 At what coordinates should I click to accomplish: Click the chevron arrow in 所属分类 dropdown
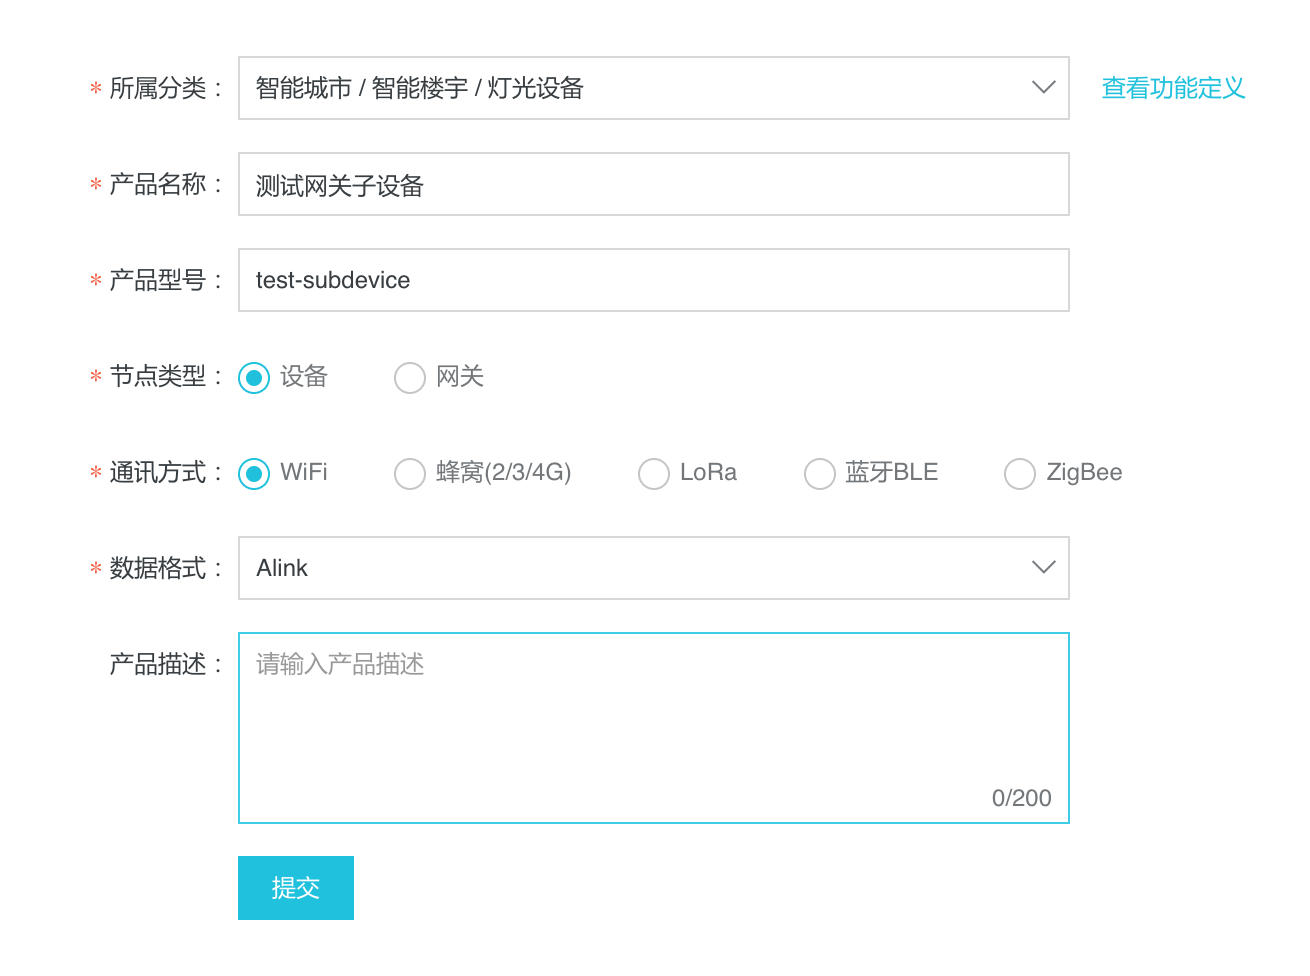[1043, 88]
